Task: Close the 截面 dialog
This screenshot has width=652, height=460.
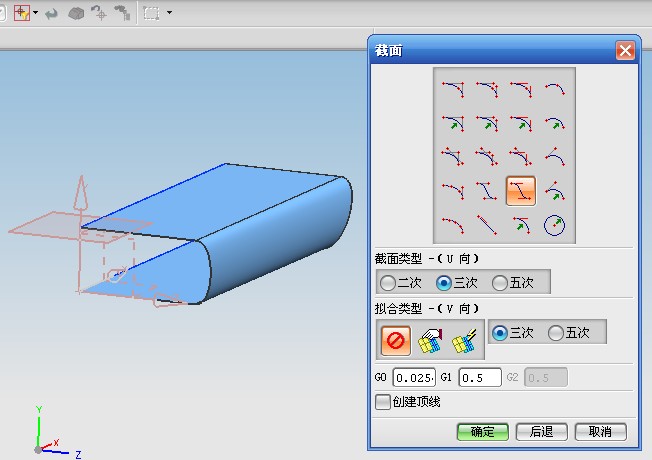Action: point(625,51)
